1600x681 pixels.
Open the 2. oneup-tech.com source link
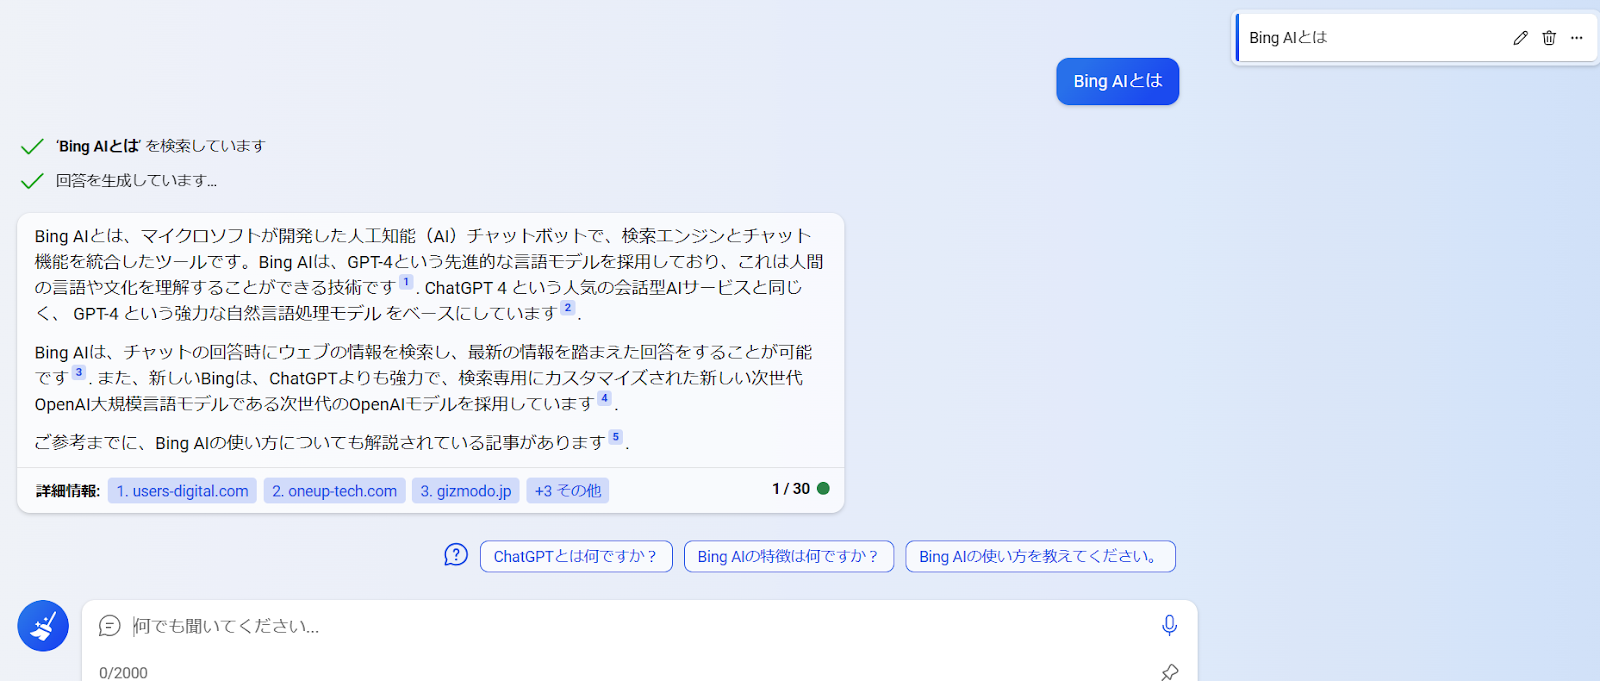(334, 491)
